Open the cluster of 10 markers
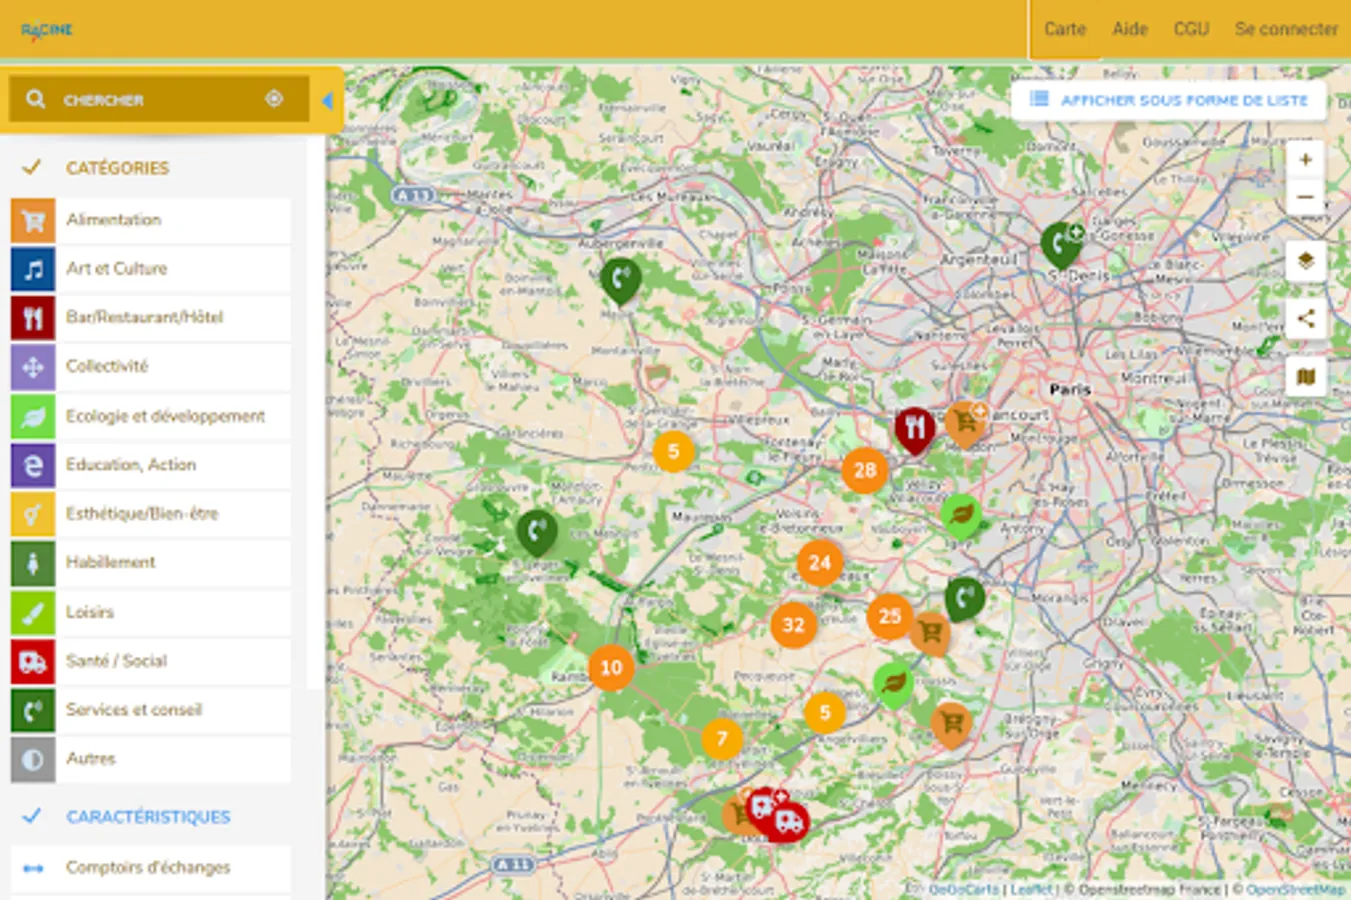The height and width of the screenshot is (900, 1351). pyautogui.click(x=611, y=667)
